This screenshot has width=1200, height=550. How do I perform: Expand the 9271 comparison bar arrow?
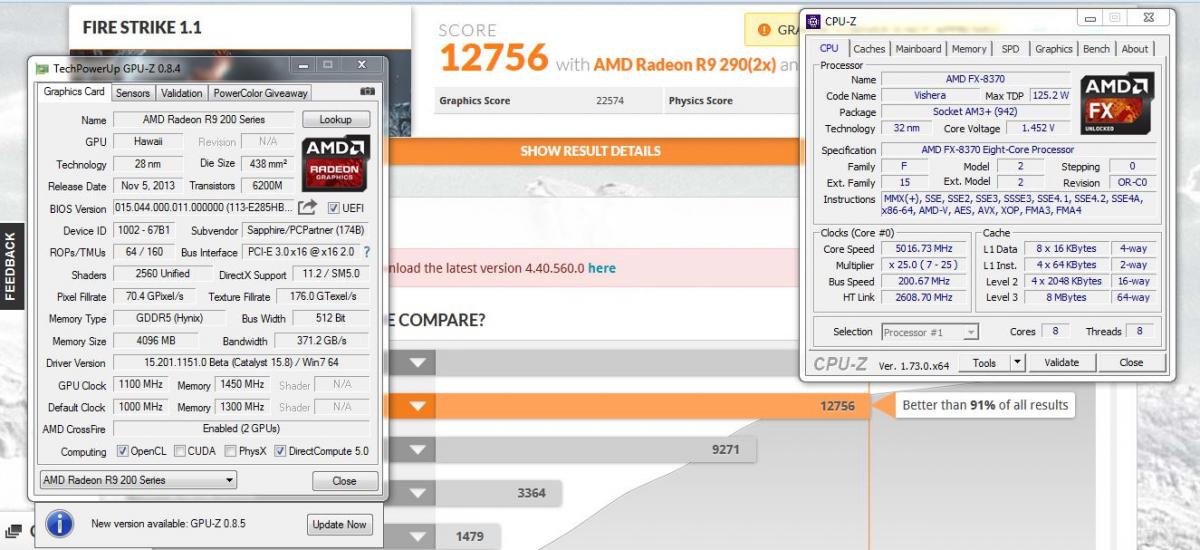click(418, 450)
